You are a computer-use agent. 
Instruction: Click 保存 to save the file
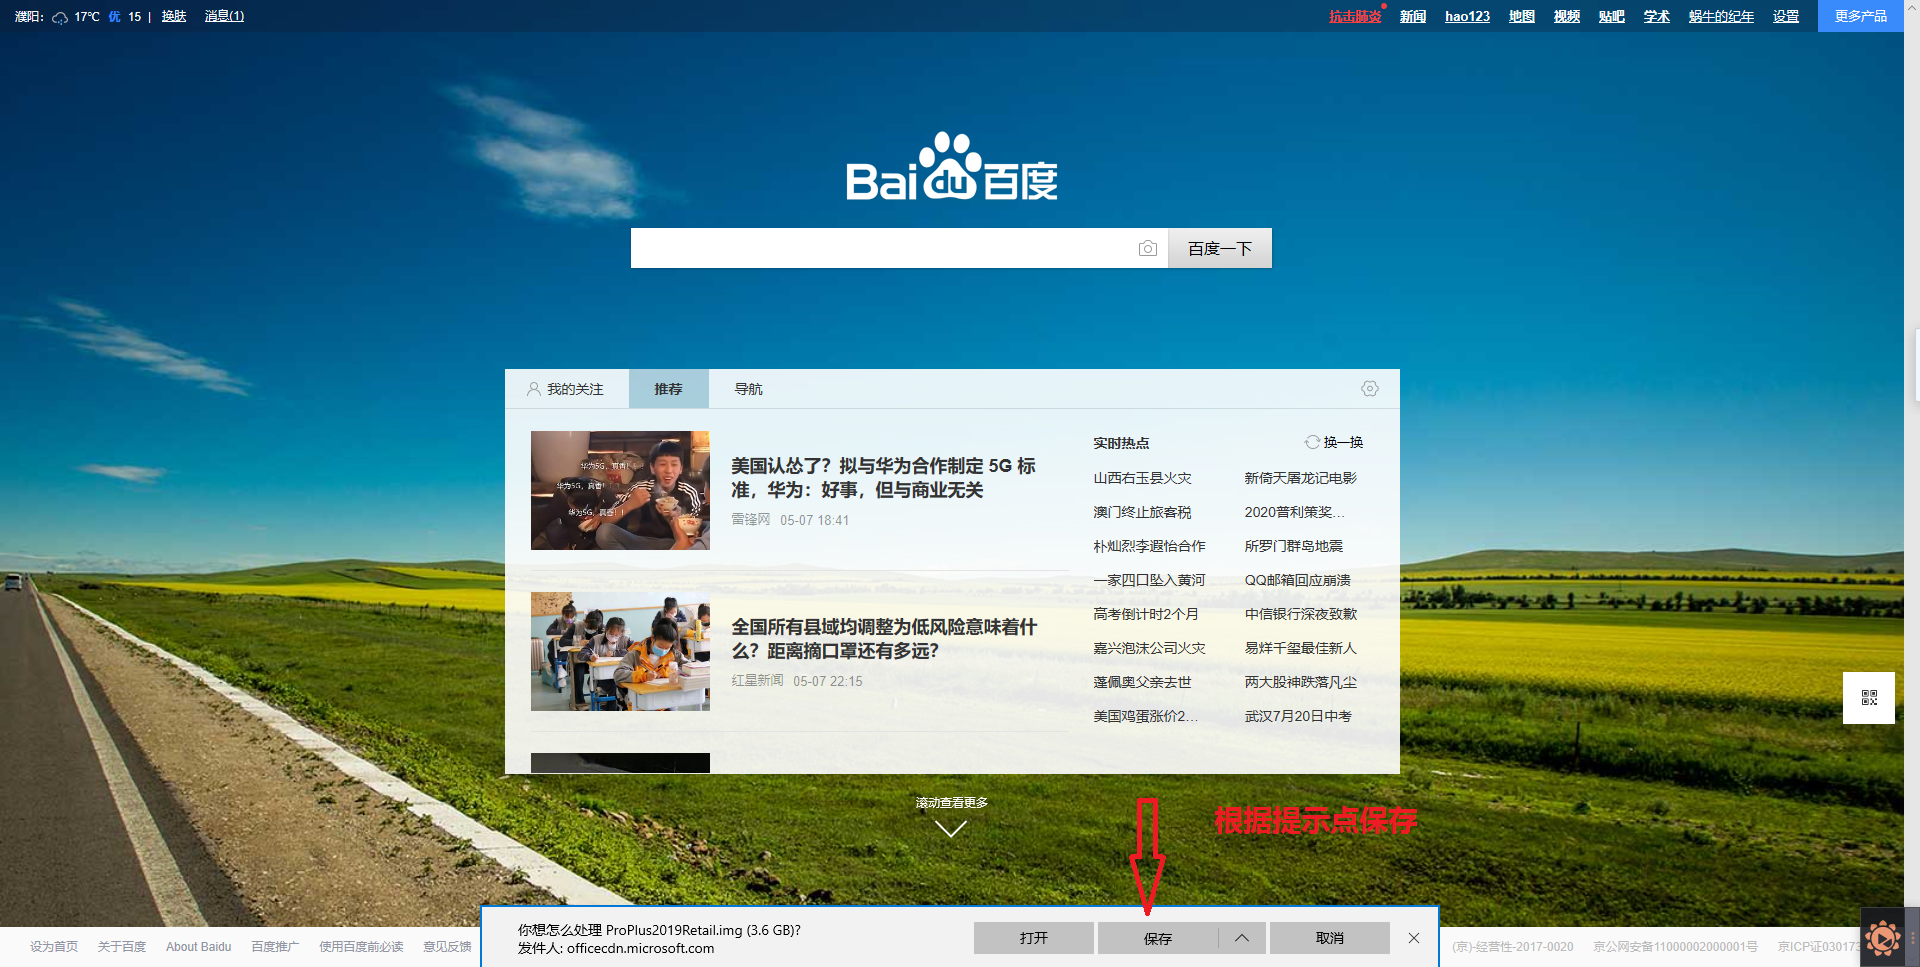pyautogui.click(x=1158, y=938)
